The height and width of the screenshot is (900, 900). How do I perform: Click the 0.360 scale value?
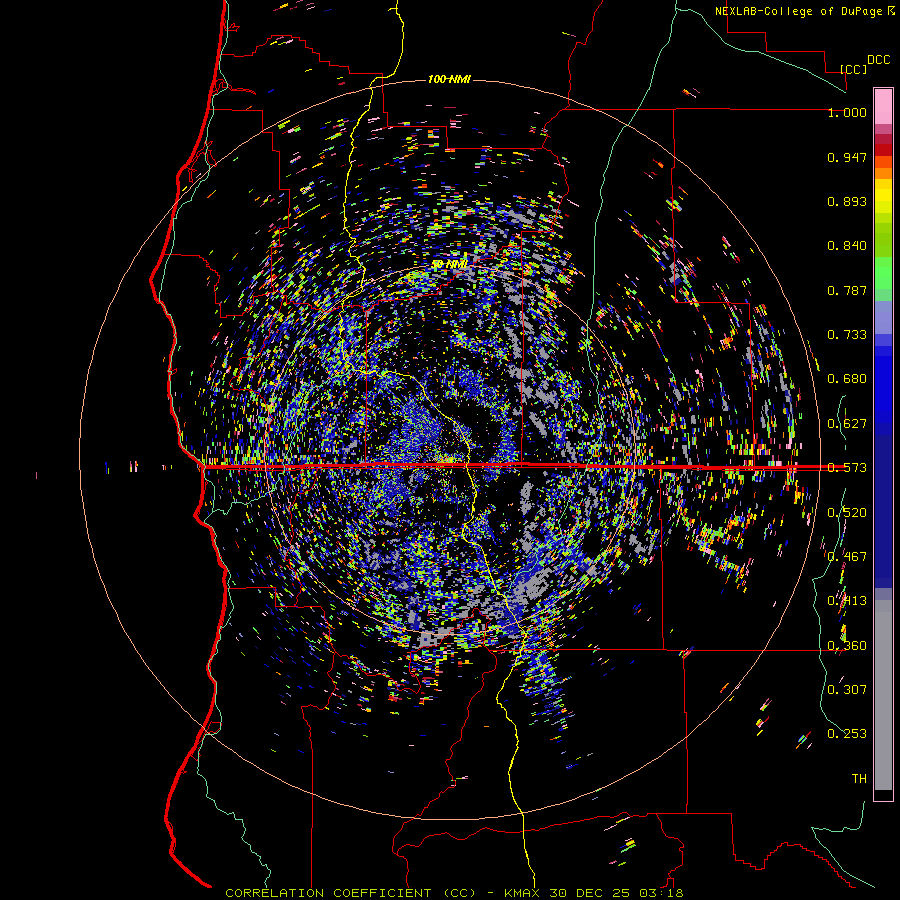coord(847,646)
